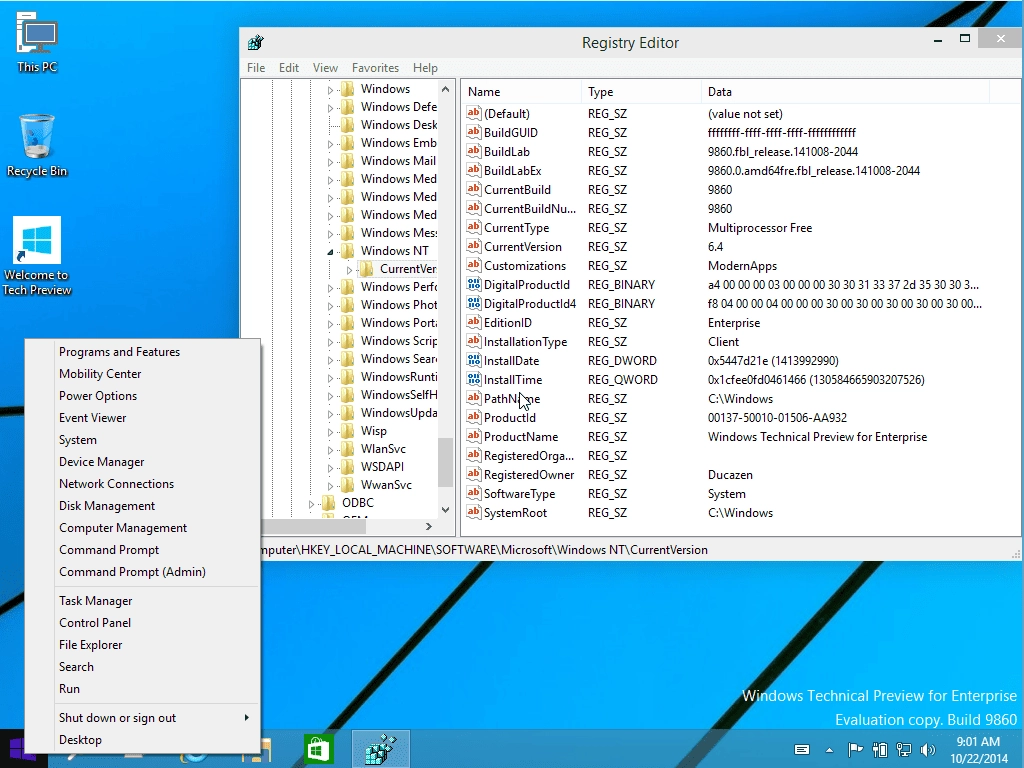Viewport: 1024px width, 768px height.
Task: Click tree pane horizontal scroll right arrow
Action: coord(428,526)
